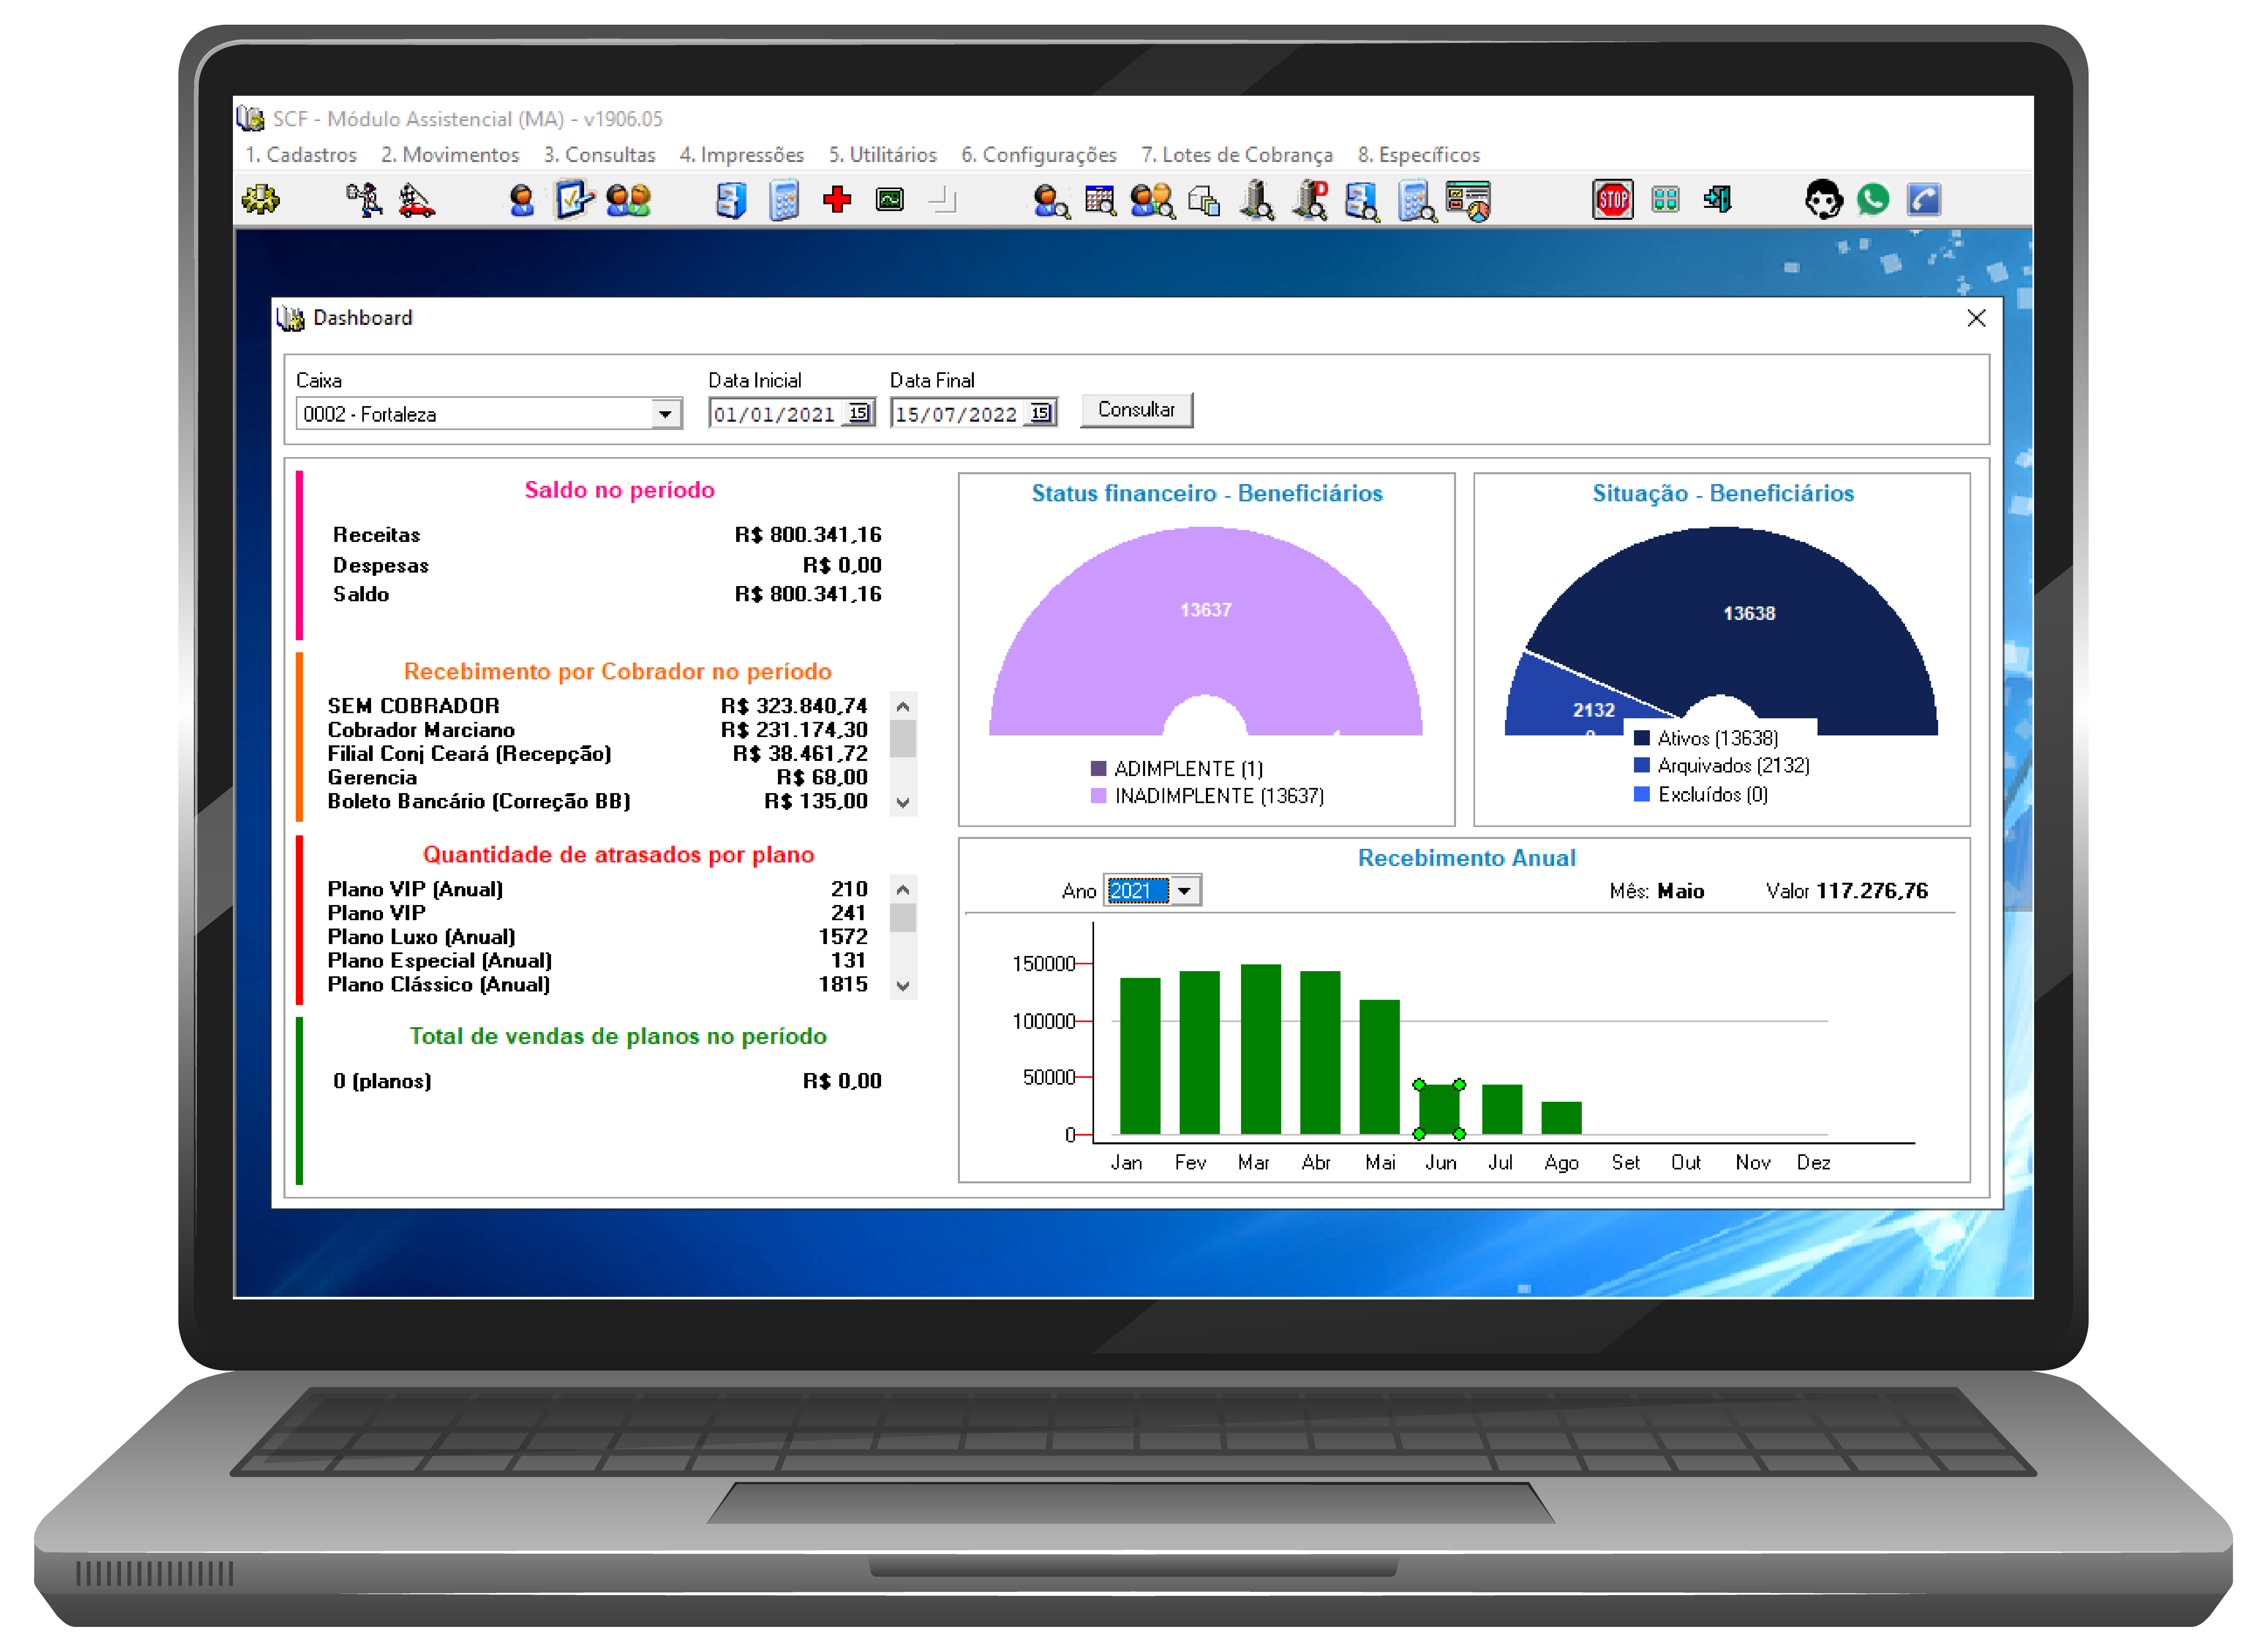Viewport: 2267px width, 1652px height.
Task: Click the green WhatsApp icon
Action: coord(1873,200)
